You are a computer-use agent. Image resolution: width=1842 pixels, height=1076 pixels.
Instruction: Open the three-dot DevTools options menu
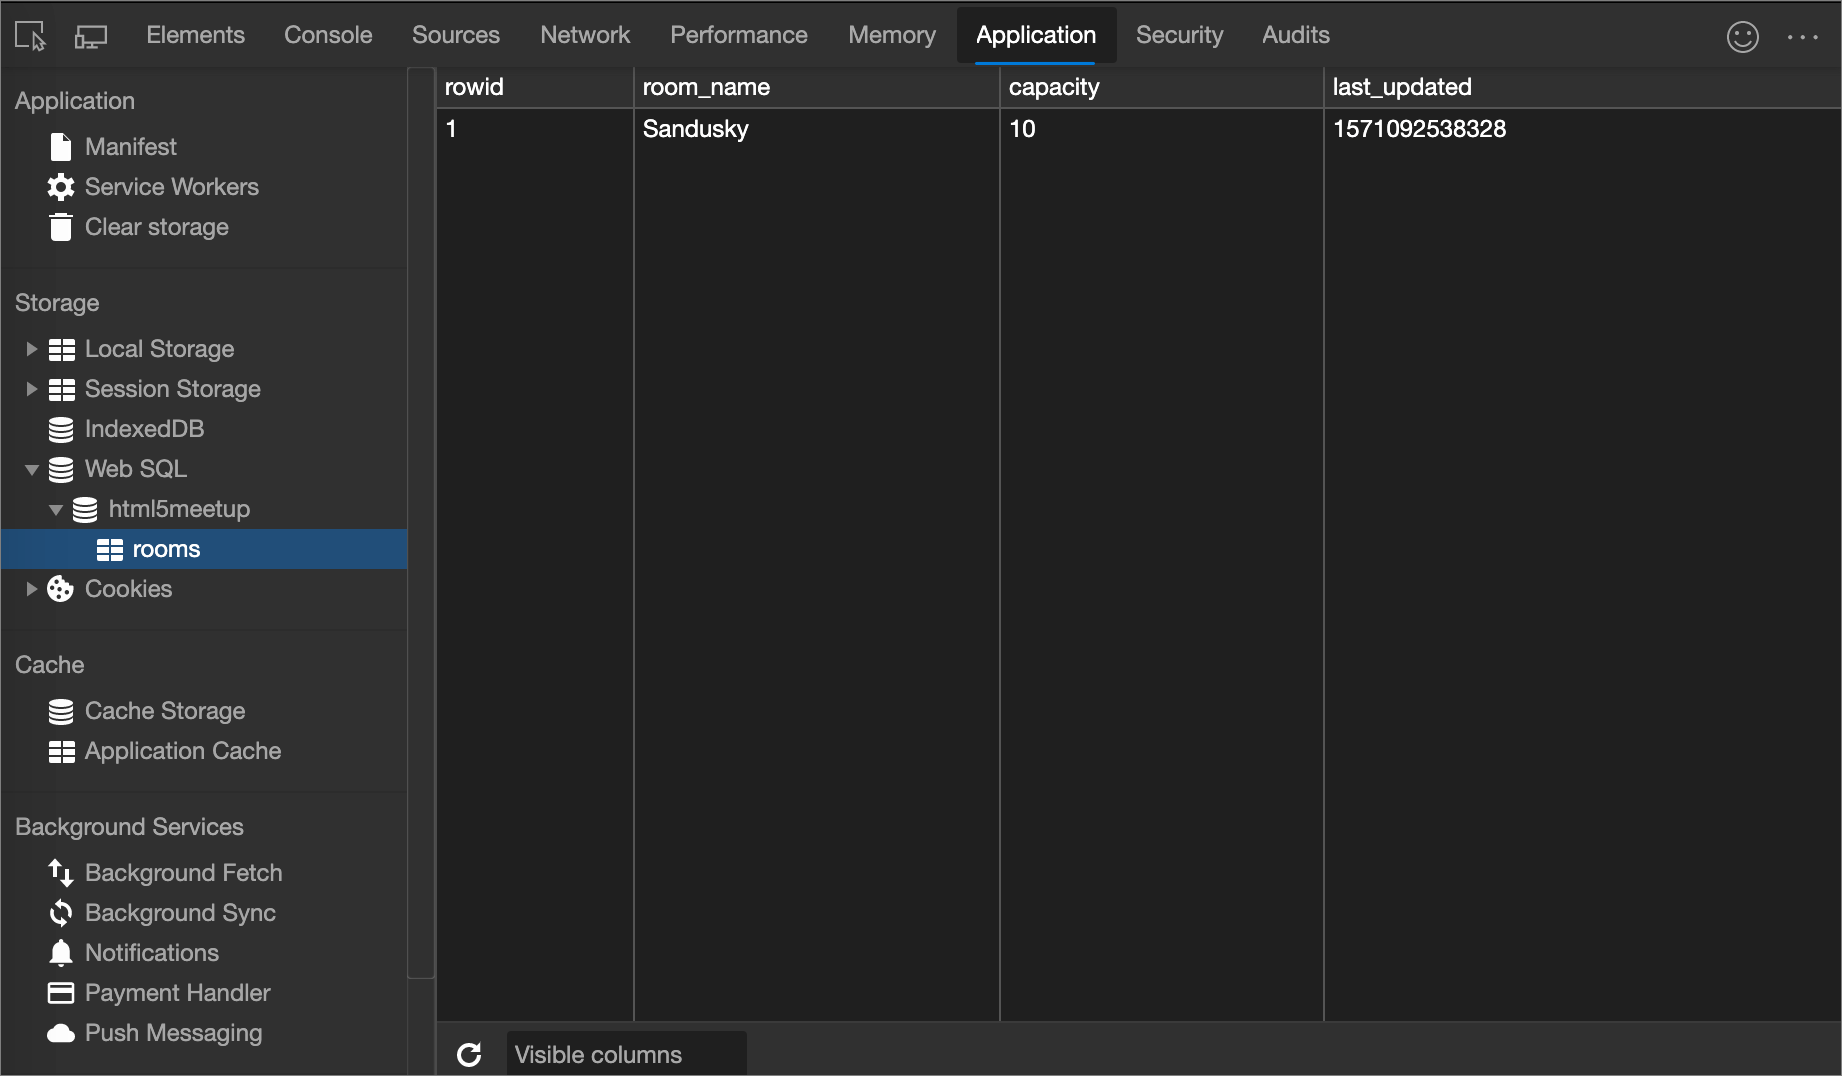point(1803,37)
